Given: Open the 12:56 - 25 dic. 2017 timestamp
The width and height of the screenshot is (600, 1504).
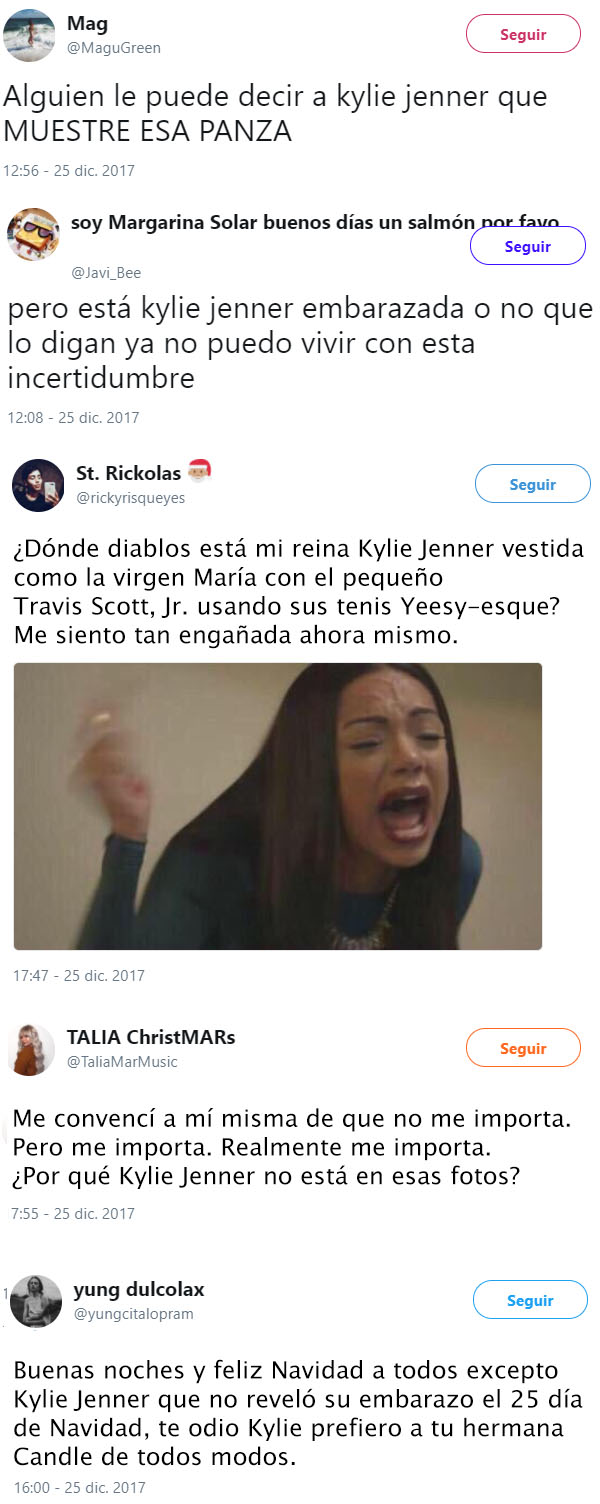Looking at the screenshot, I should click(x=69, y=170).
